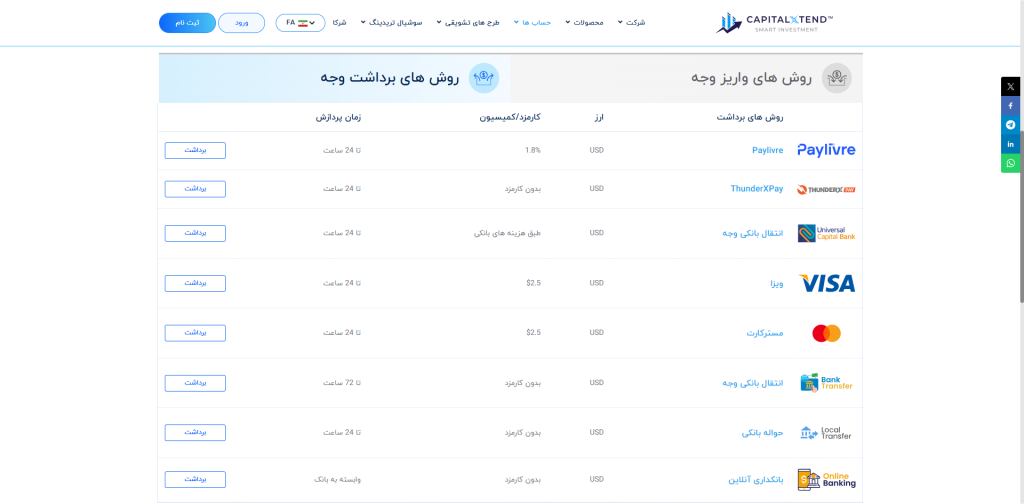Share page on X (Twitter)
This screenshot has height=504, width=1024.
(x=1010, y=86)
